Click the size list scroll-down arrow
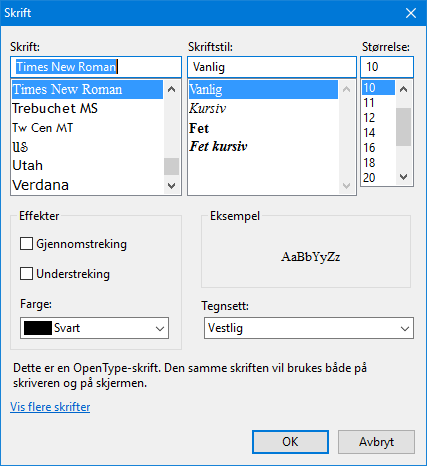The width and height of the screenshot is (427, 466). point(403,177)
